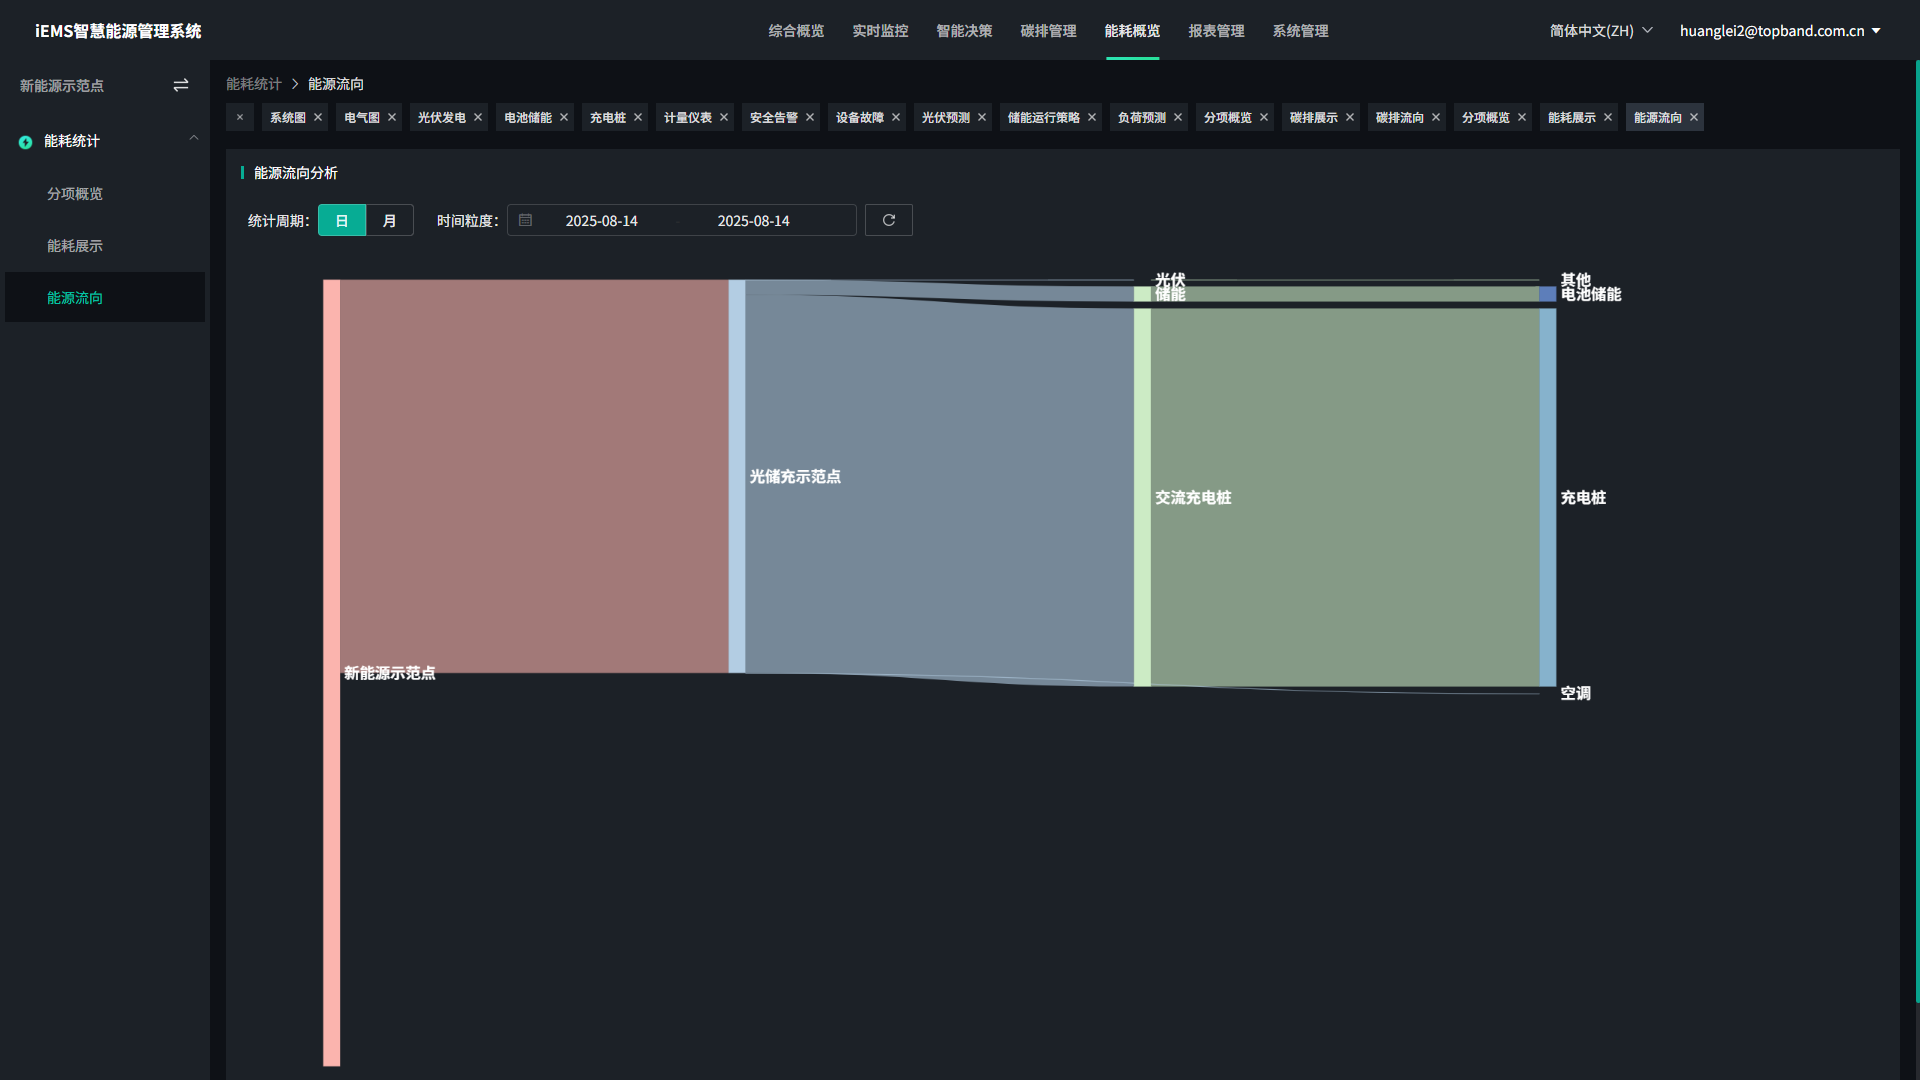Close the 光伏发电 tab

pos(478,118)
